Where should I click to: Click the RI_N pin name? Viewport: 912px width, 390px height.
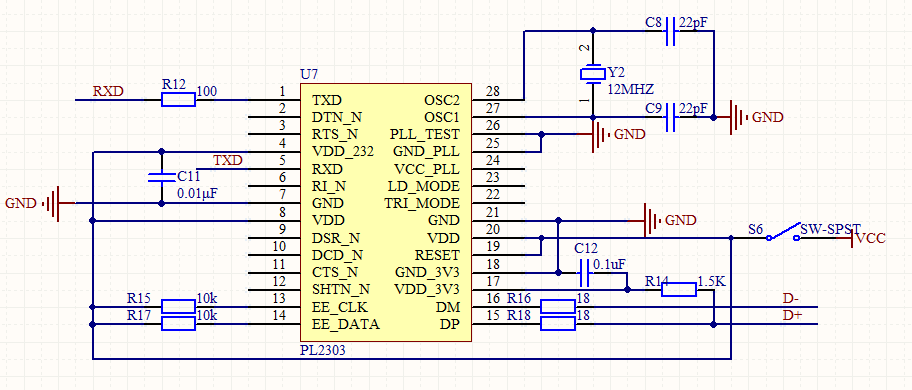(x=329, y=187)
